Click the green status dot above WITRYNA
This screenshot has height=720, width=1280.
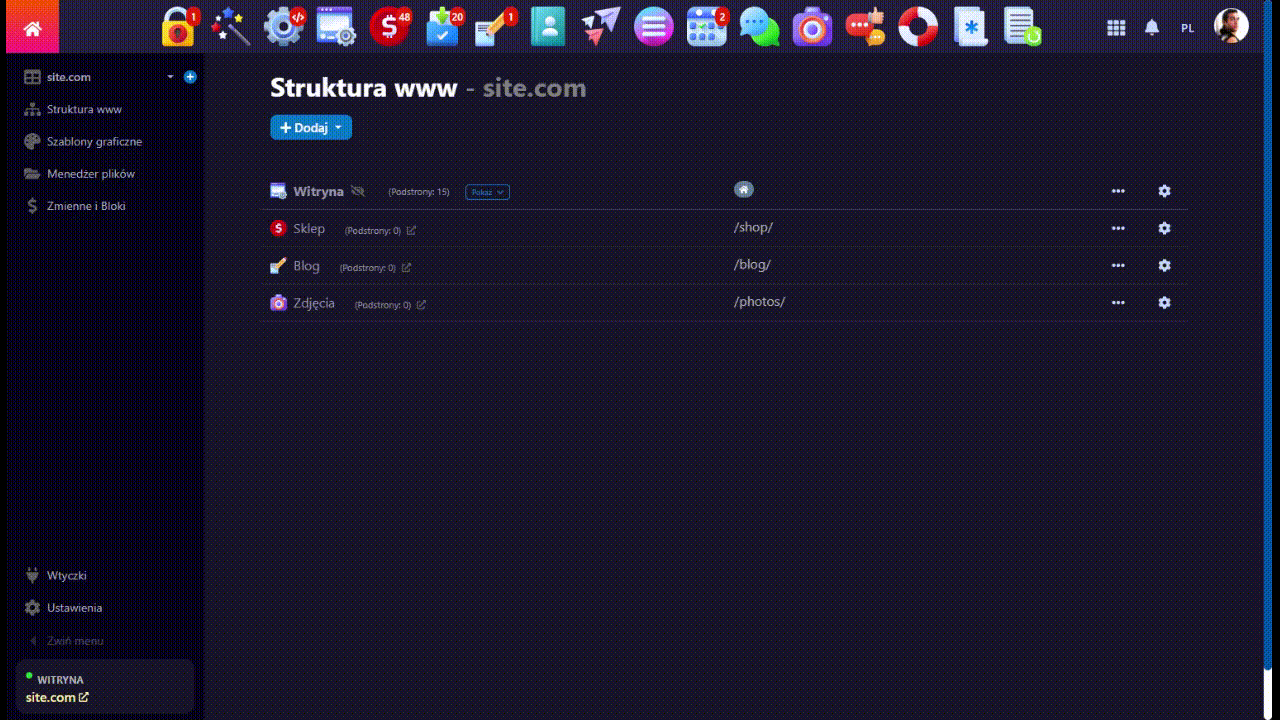[29, 676]
